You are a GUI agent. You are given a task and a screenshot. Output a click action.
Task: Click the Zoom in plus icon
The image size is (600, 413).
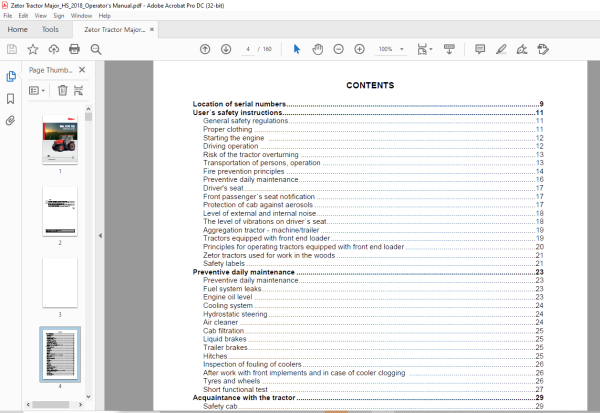coord(359,49)
